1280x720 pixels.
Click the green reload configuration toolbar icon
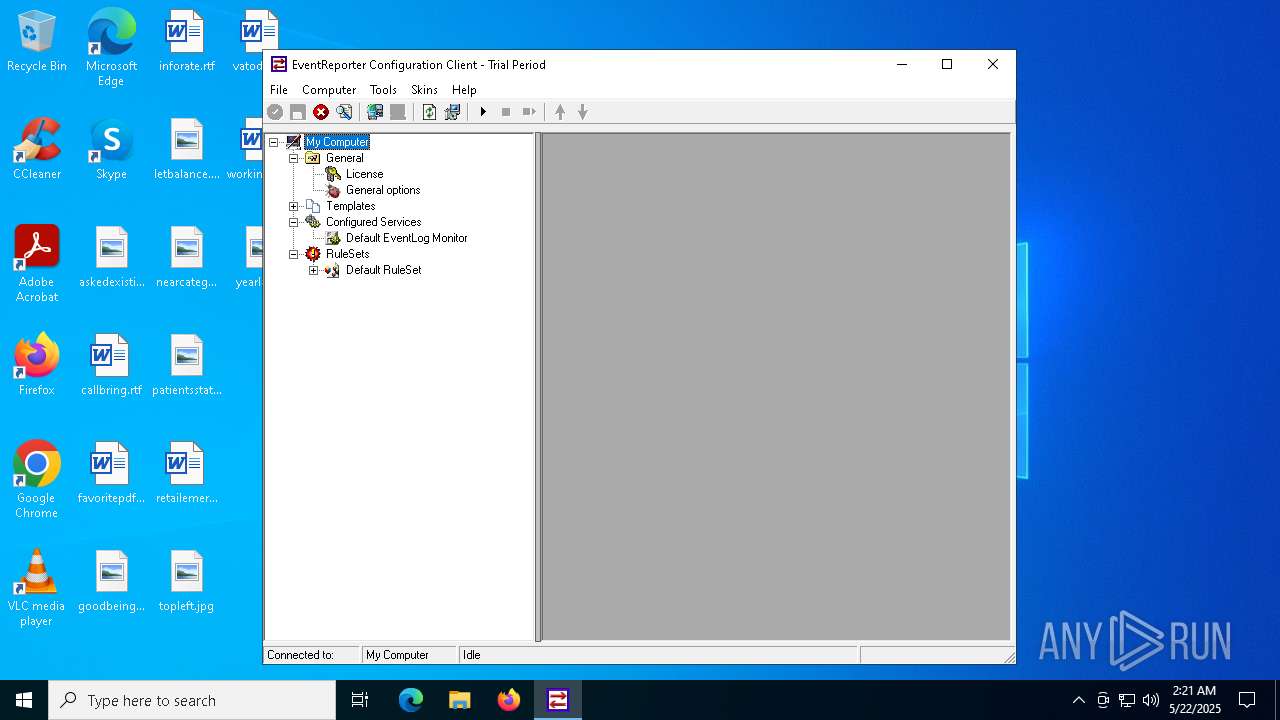[x=429, y=112]
